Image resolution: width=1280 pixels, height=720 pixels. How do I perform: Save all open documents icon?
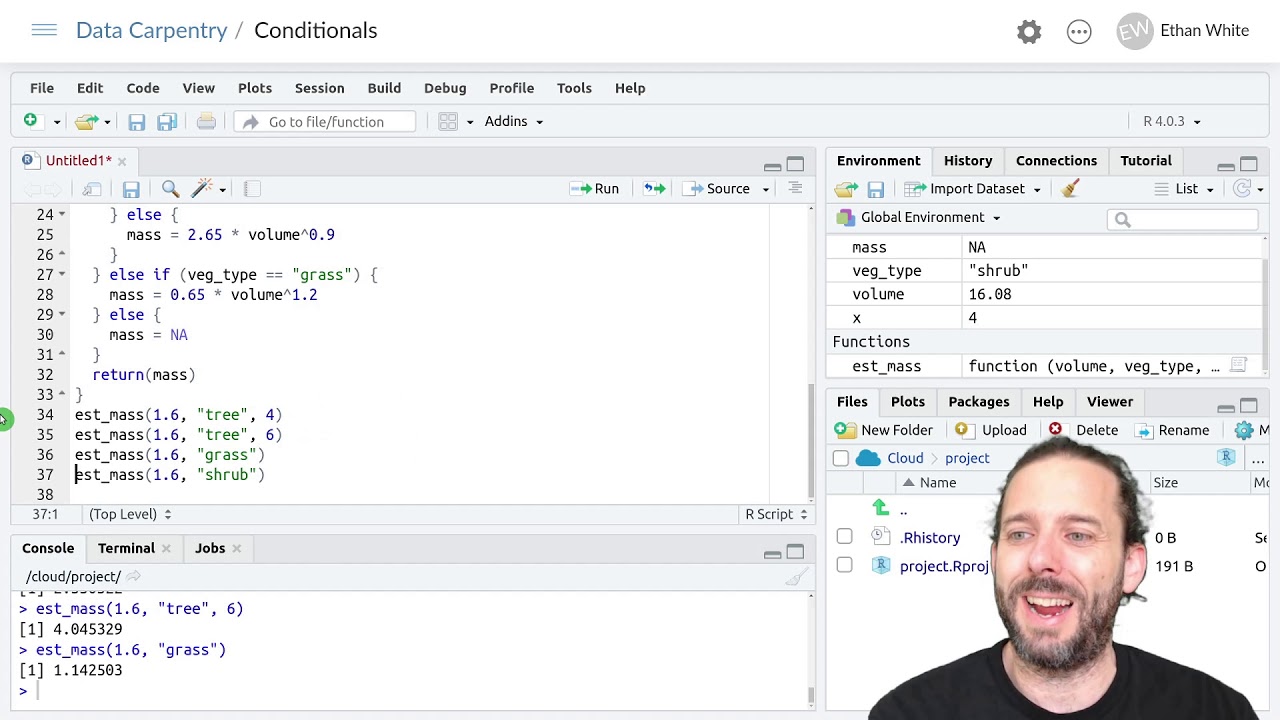(167, 121)
